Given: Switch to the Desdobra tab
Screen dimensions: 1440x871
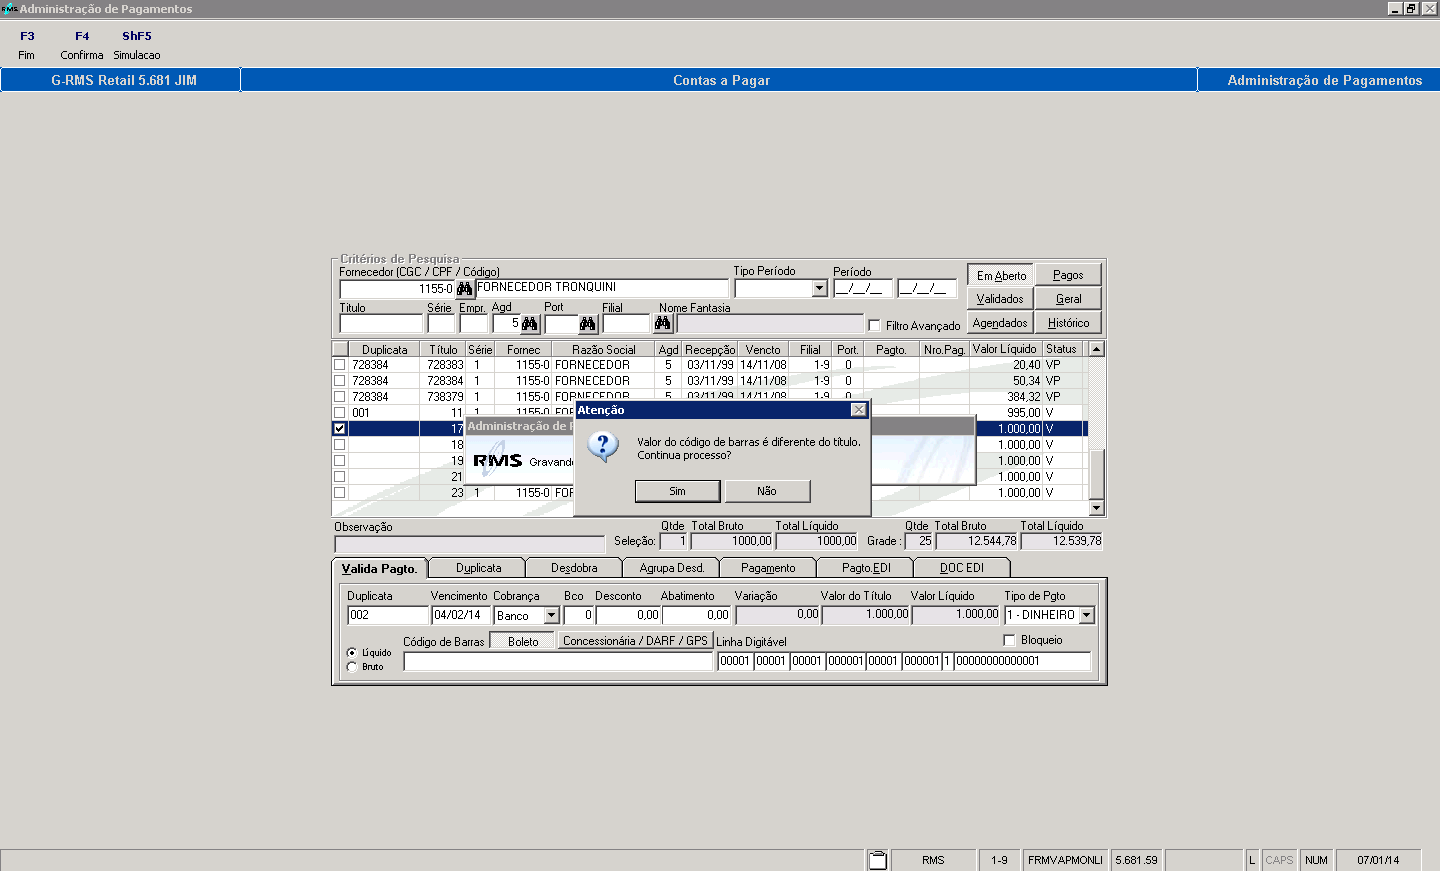Looking at the screenshot, I should click(x=574, y=568).
